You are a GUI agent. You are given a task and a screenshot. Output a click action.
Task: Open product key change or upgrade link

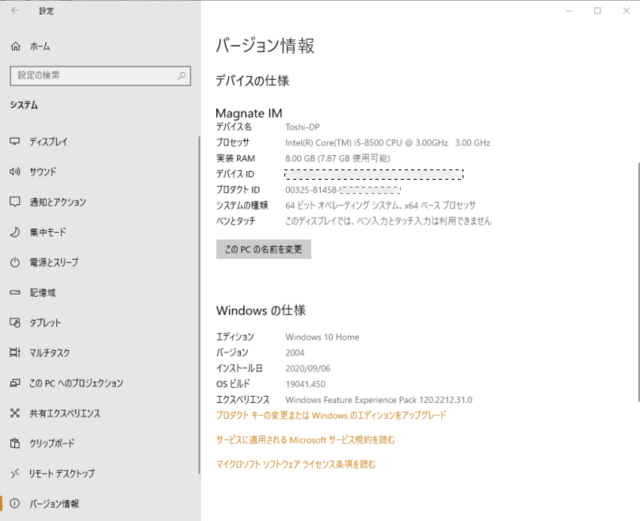tap(331, 416)
